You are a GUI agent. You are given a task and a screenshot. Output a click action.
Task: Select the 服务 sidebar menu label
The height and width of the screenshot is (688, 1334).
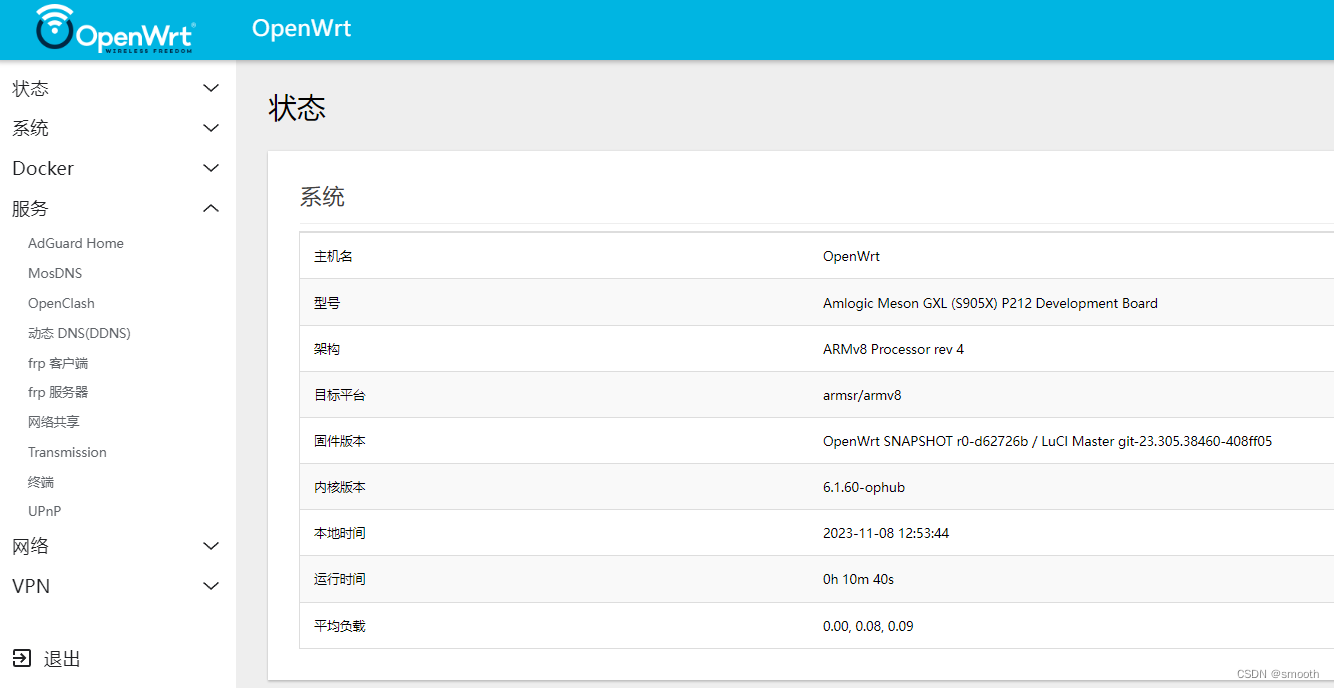click(x=30, y=209)
